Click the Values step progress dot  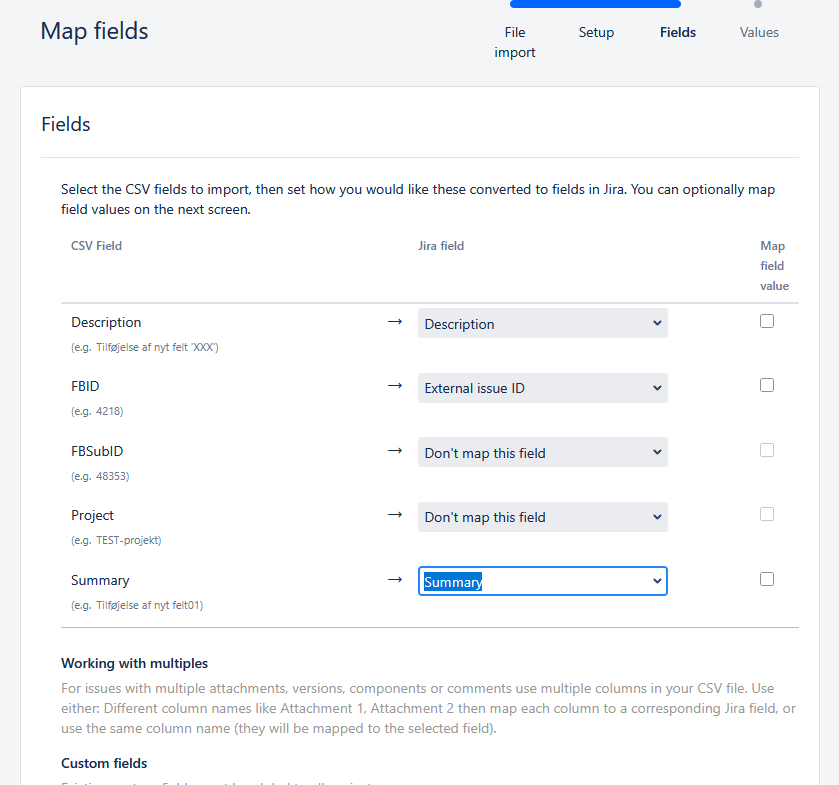pos(758,4)
